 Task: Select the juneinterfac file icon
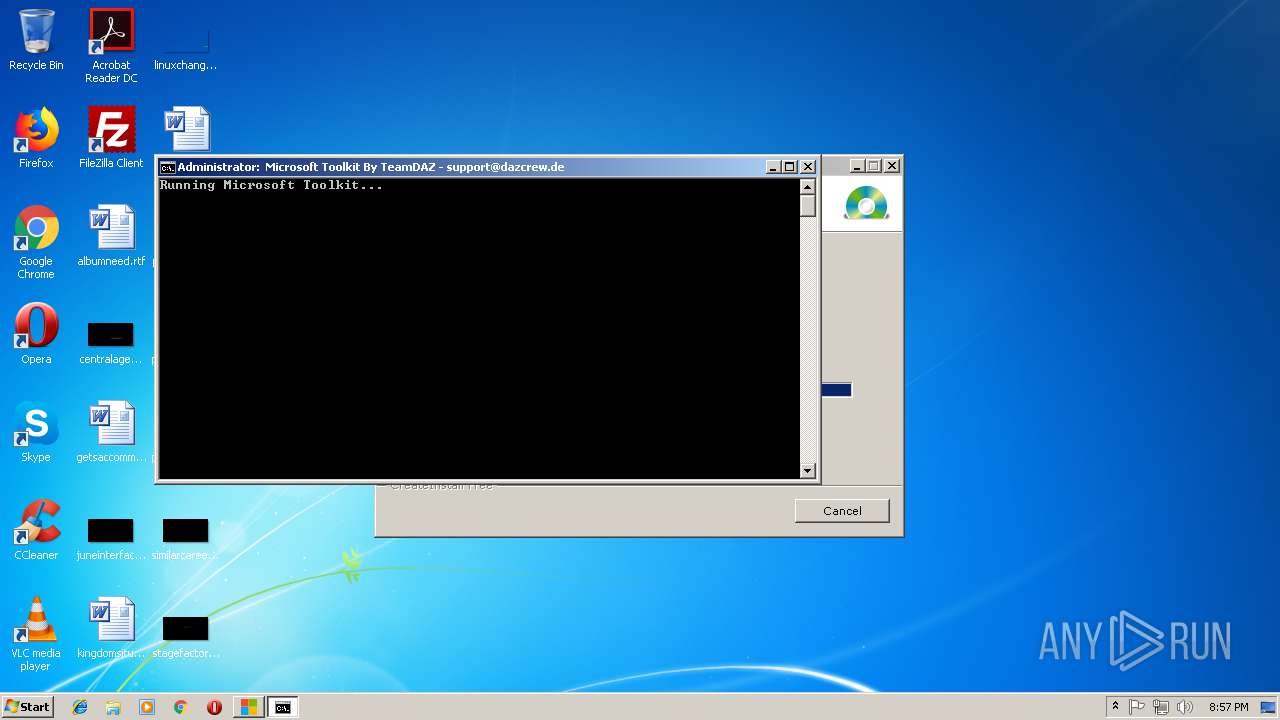coord(111,538)
